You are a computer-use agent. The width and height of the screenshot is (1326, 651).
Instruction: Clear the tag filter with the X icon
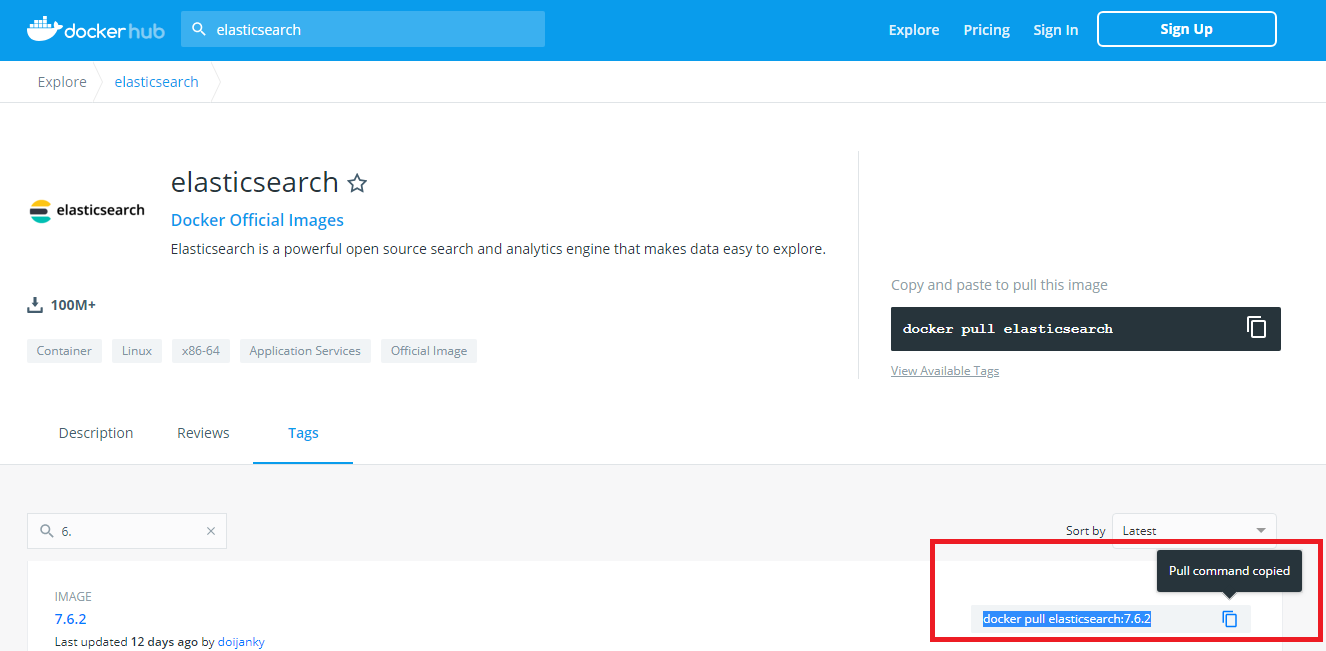211,531
